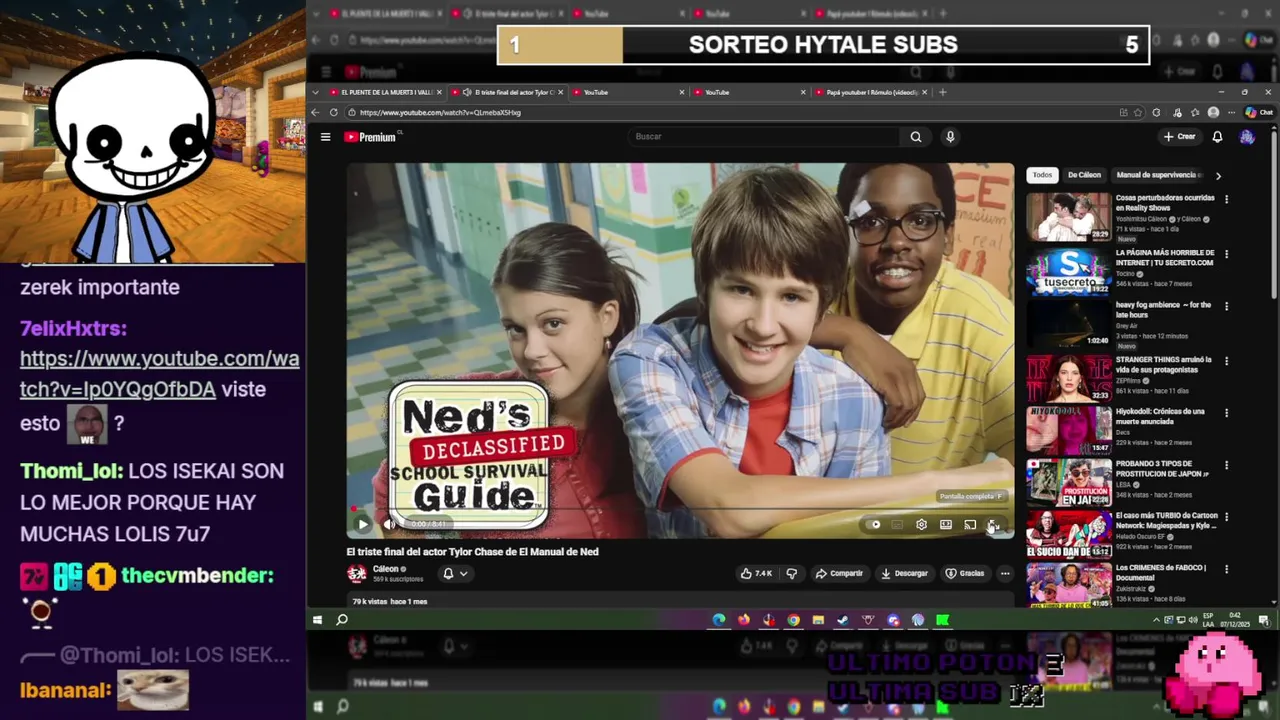Open Windows taskbar search
This screenshot has width=1280, height=720.
[x=342, y=620]
